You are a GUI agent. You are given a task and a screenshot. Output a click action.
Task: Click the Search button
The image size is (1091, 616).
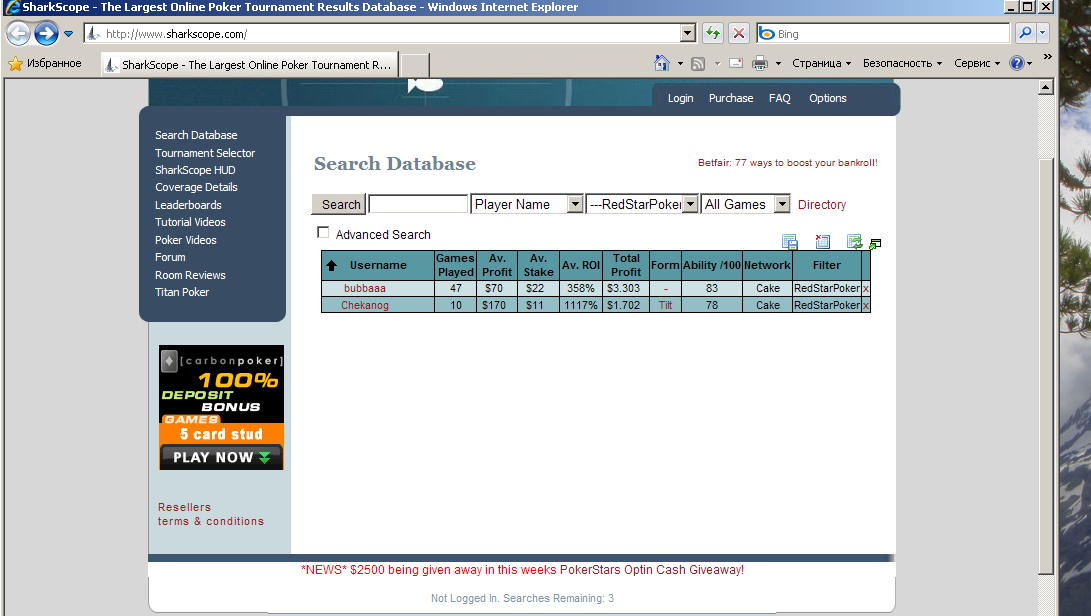pyautogui.click(x=339, y=205)
